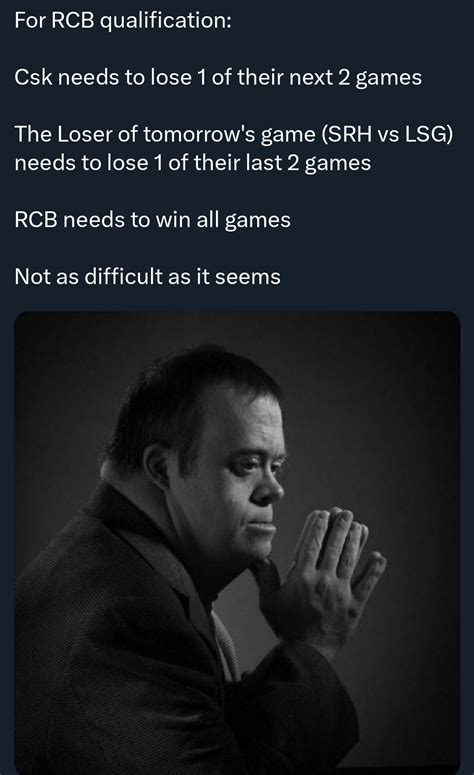Click the "For RCB qualification:" heading line
Viewport: 474px width, 775px height.
(123, 20)
